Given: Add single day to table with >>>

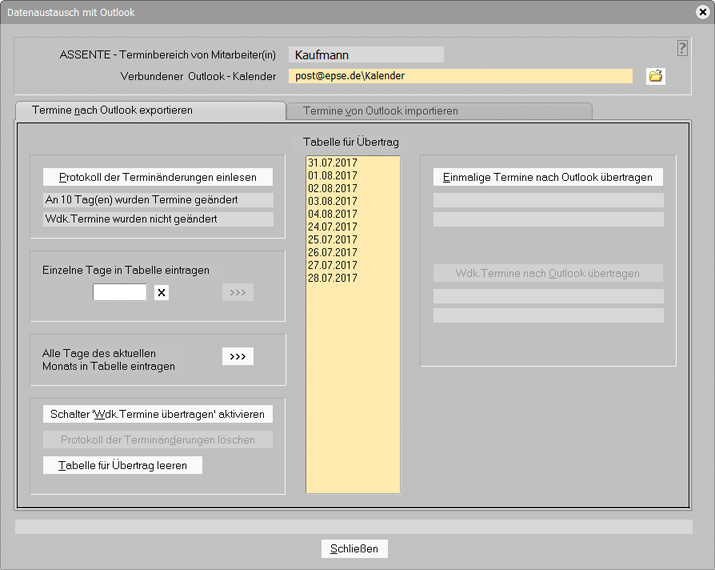Looking at the screenshot, I should pos(238,292).
